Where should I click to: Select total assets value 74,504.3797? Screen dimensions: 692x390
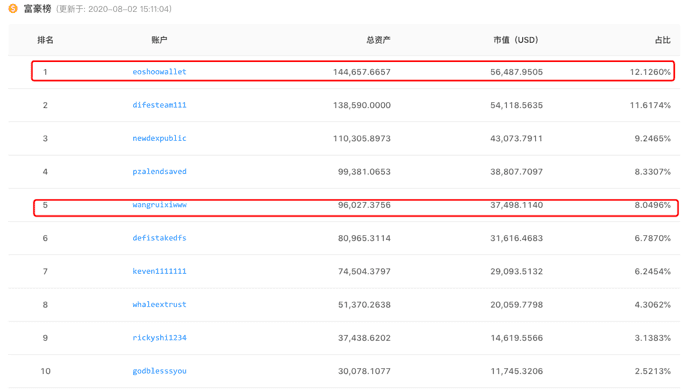(x=364, y=271)
